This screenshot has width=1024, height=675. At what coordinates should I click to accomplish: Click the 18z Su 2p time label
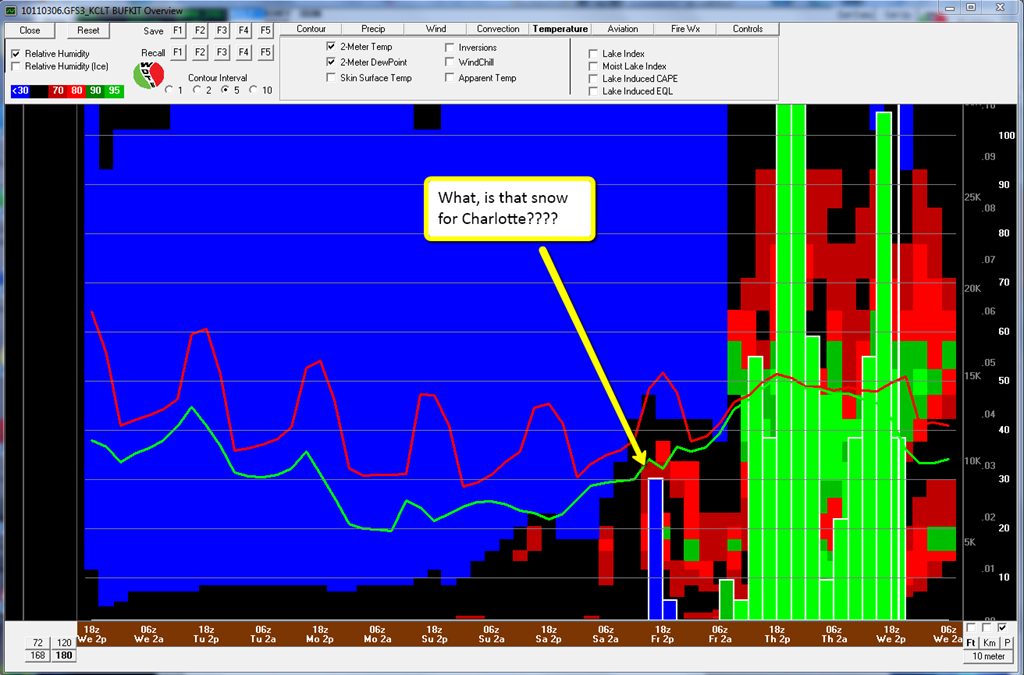(434, 635)
